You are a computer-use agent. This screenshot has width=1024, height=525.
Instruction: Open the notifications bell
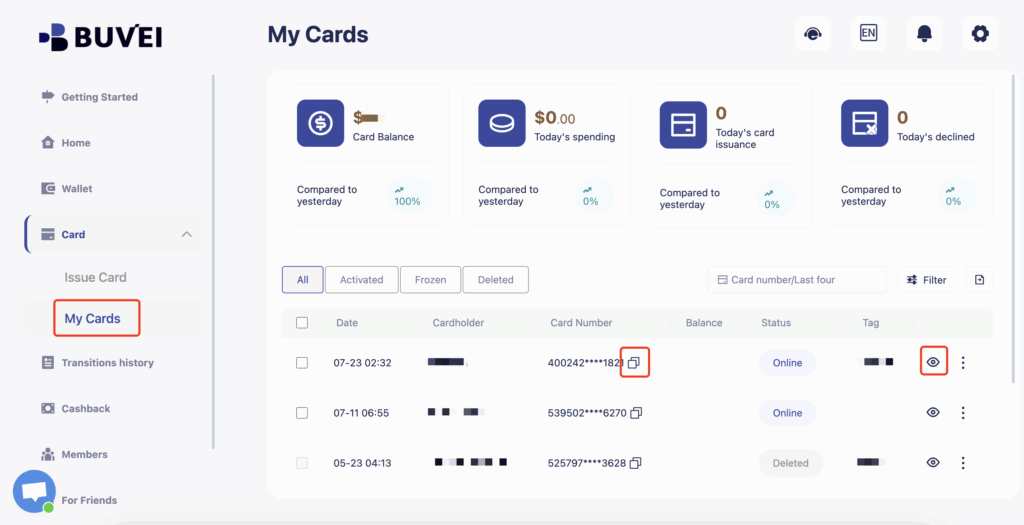tap(924, 34)
